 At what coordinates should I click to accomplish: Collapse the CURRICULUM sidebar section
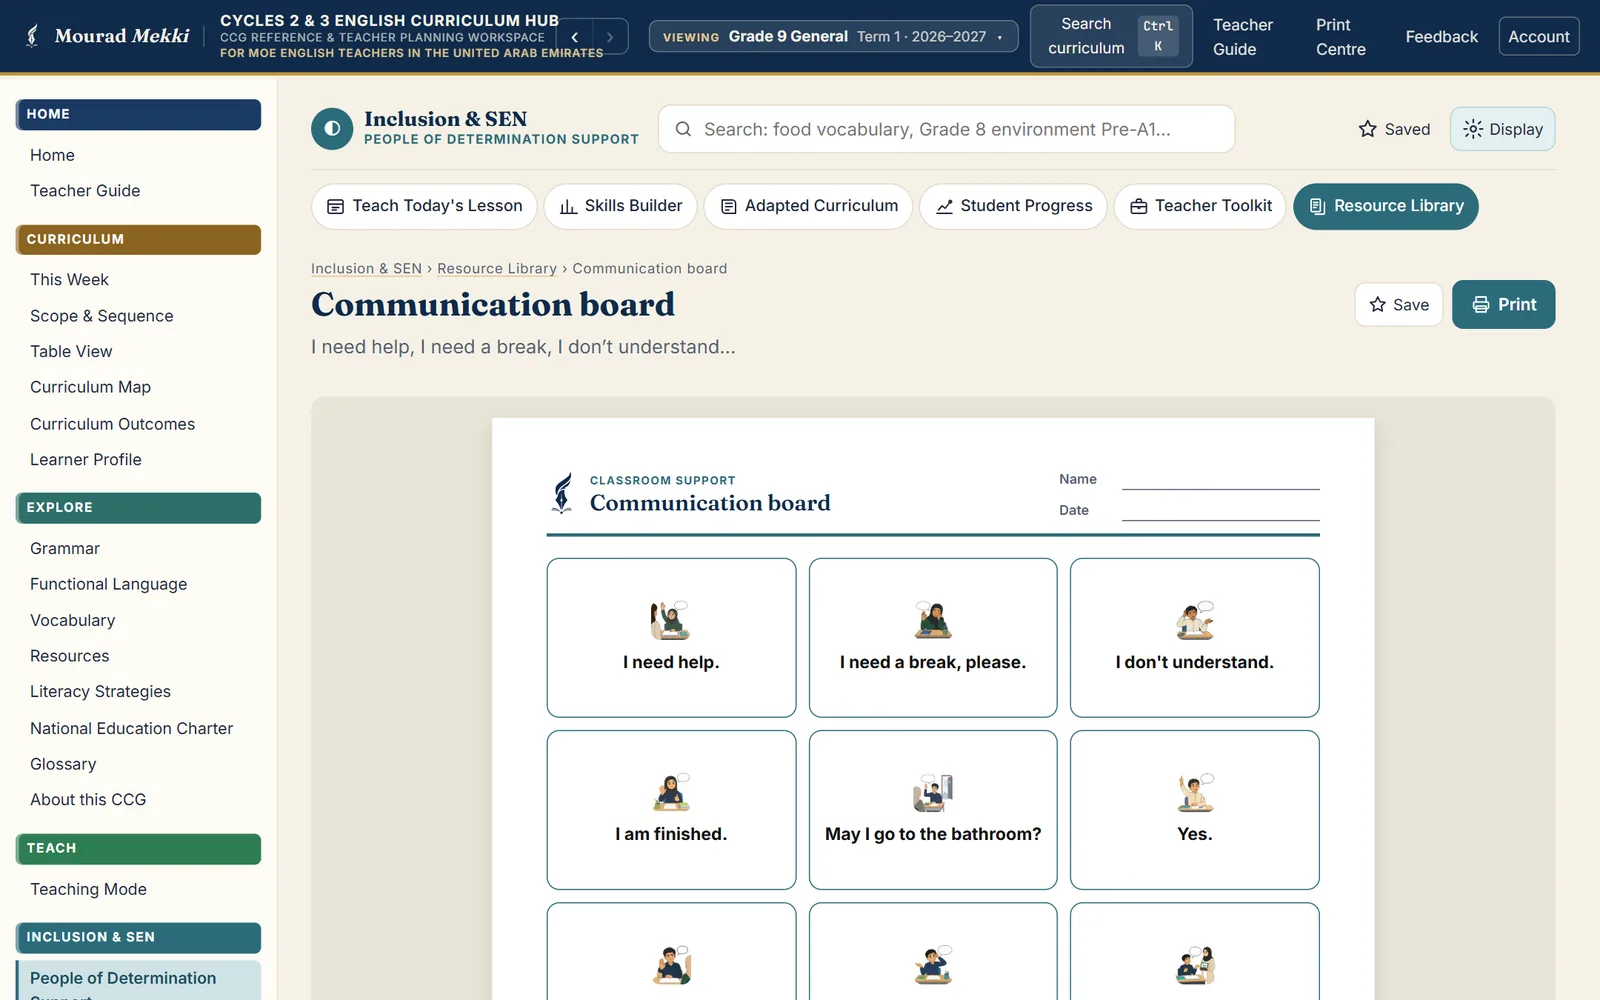click(x=139, y=239)
